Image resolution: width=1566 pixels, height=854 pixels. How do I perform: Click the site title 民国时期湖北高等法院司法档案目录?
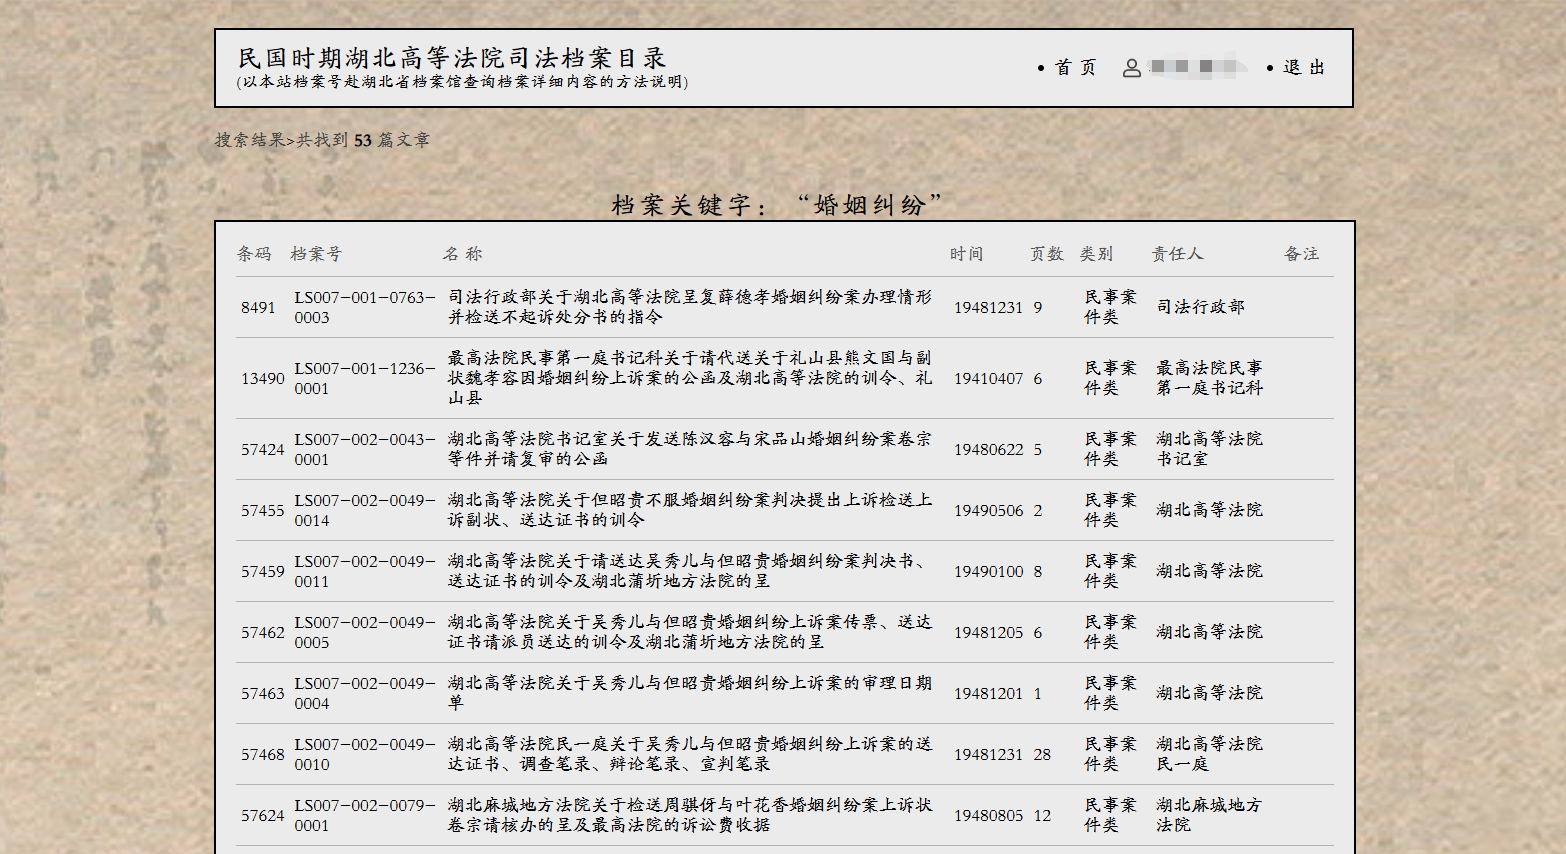pos(452,58)
